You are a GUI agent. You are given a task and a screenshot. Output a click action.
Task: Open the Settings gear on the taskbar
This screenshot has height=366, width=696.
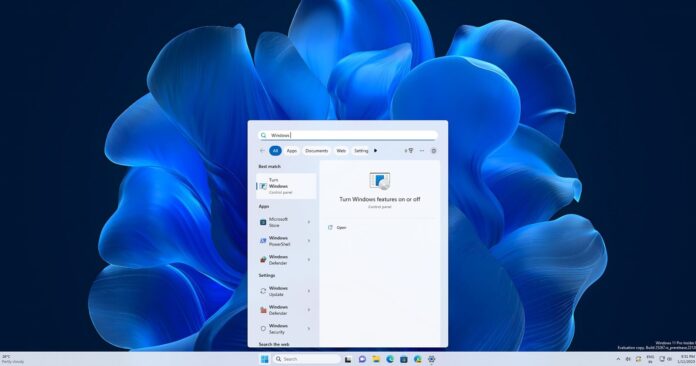431,359
